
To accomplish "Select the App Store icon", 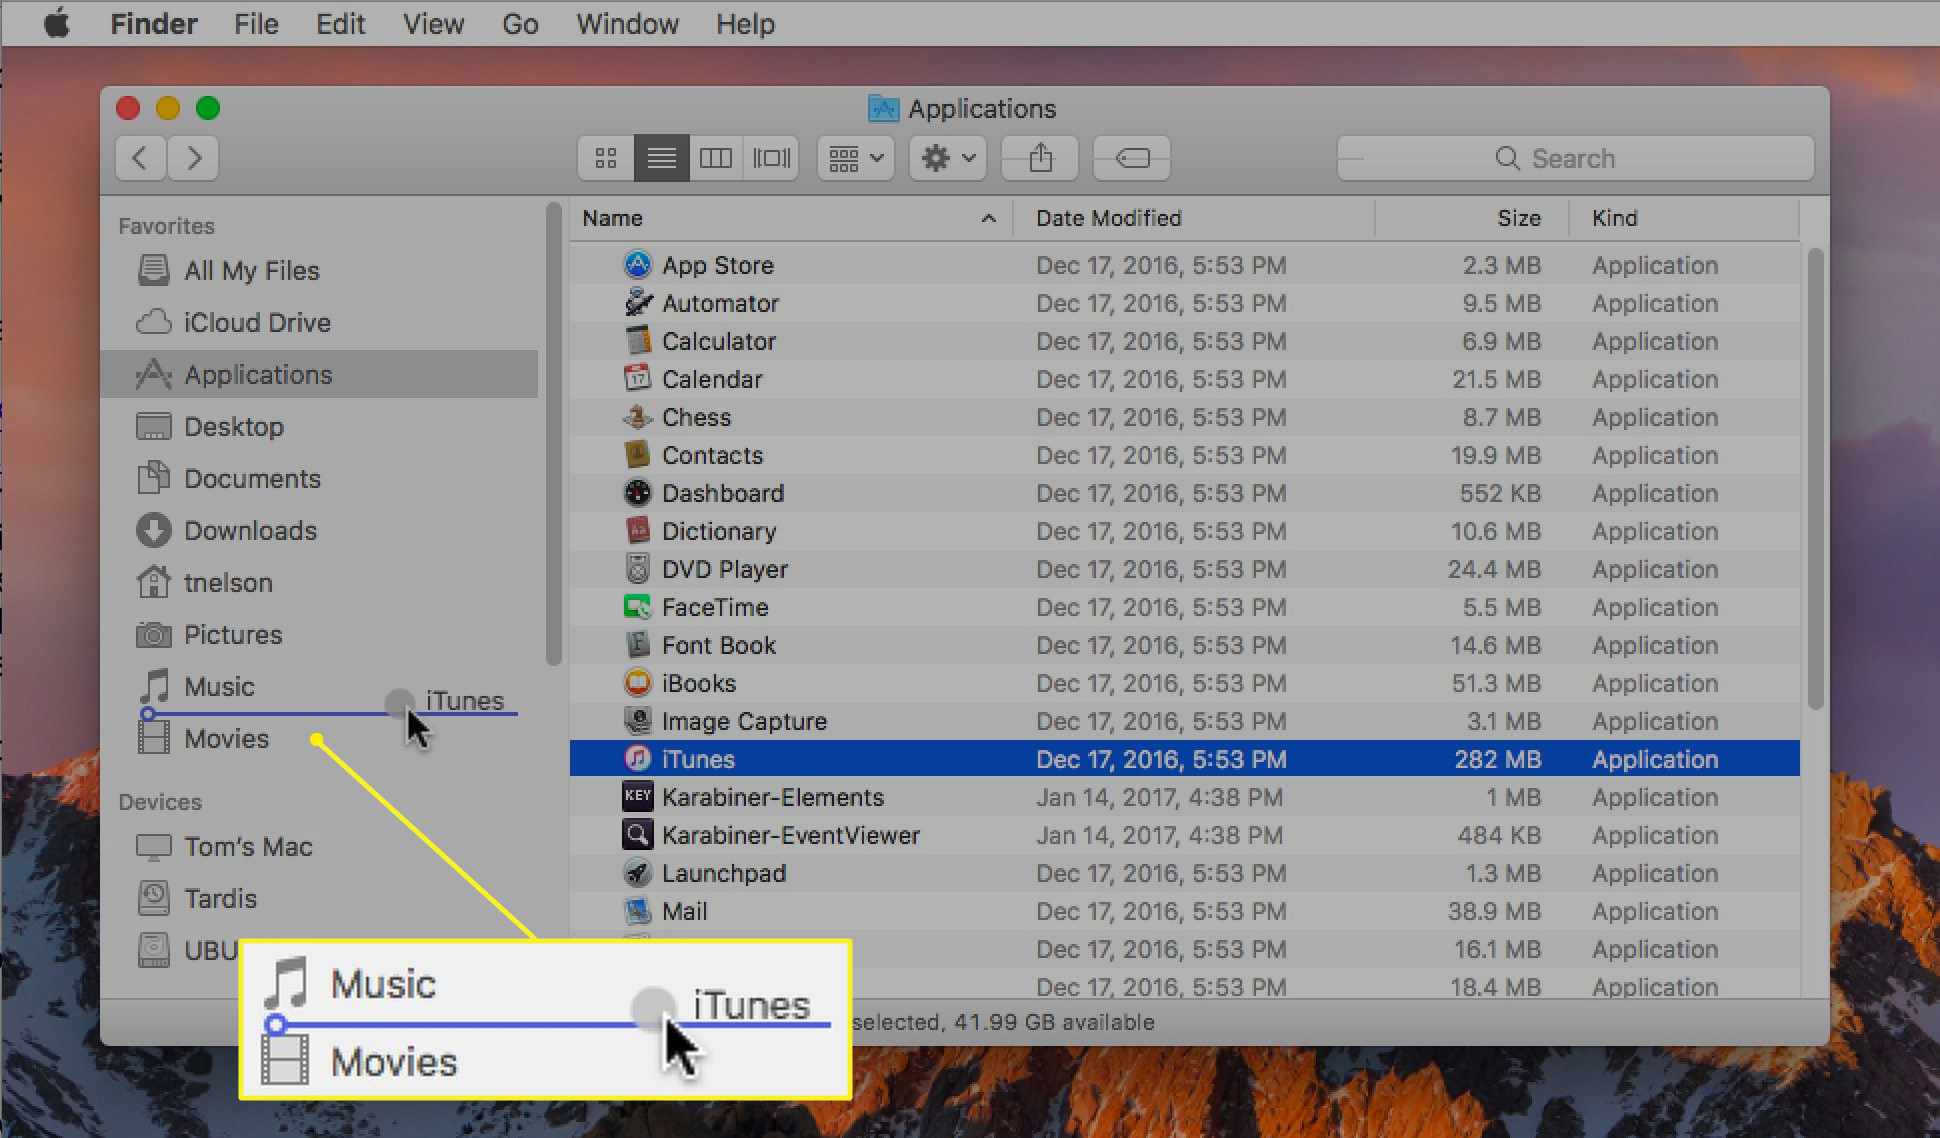I will pos(637,265).
